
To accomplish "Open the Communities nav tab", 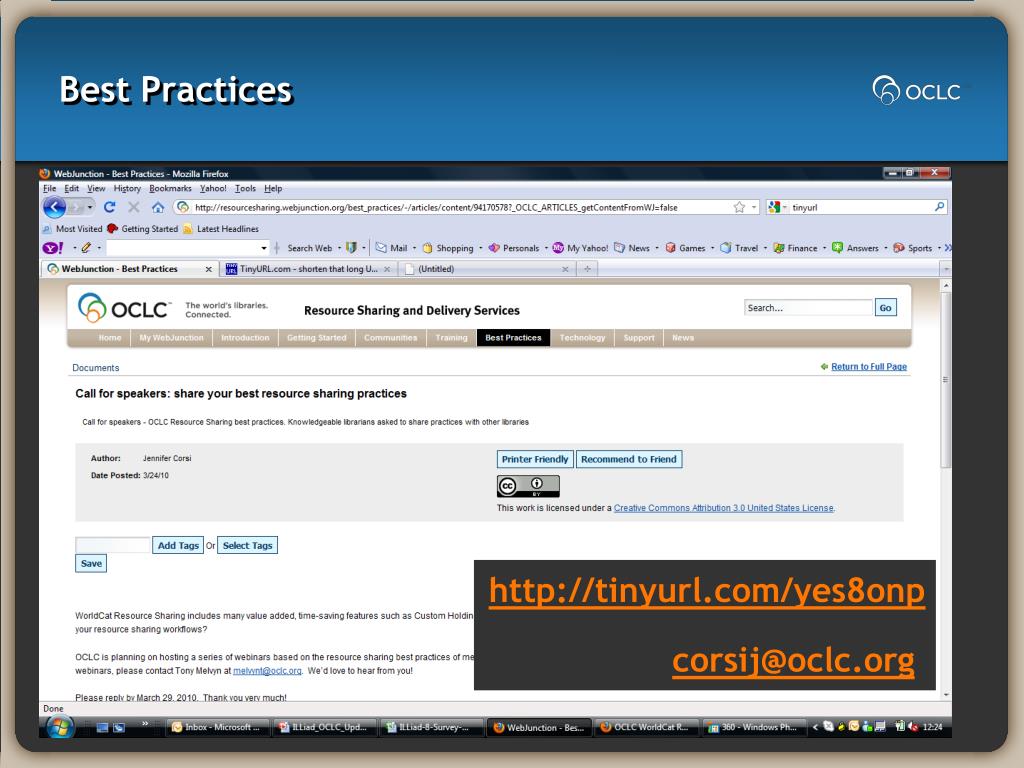I will [x=391, y=338].
